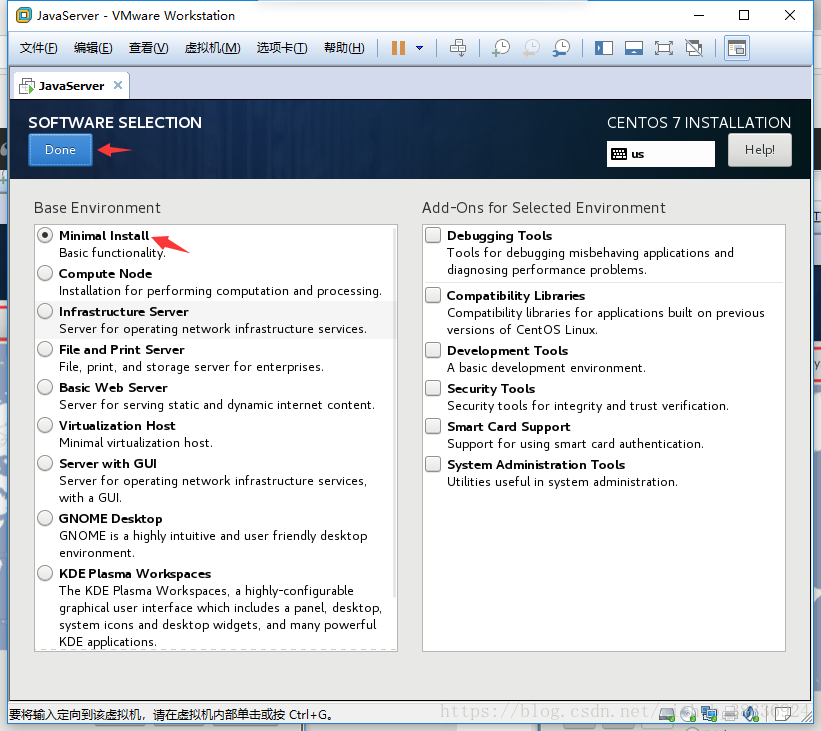Check the System Administration Tools add-on
Image resolution: width=821 pixels, height=731 pixels.
pyautogui.click(x=433, y=464)
